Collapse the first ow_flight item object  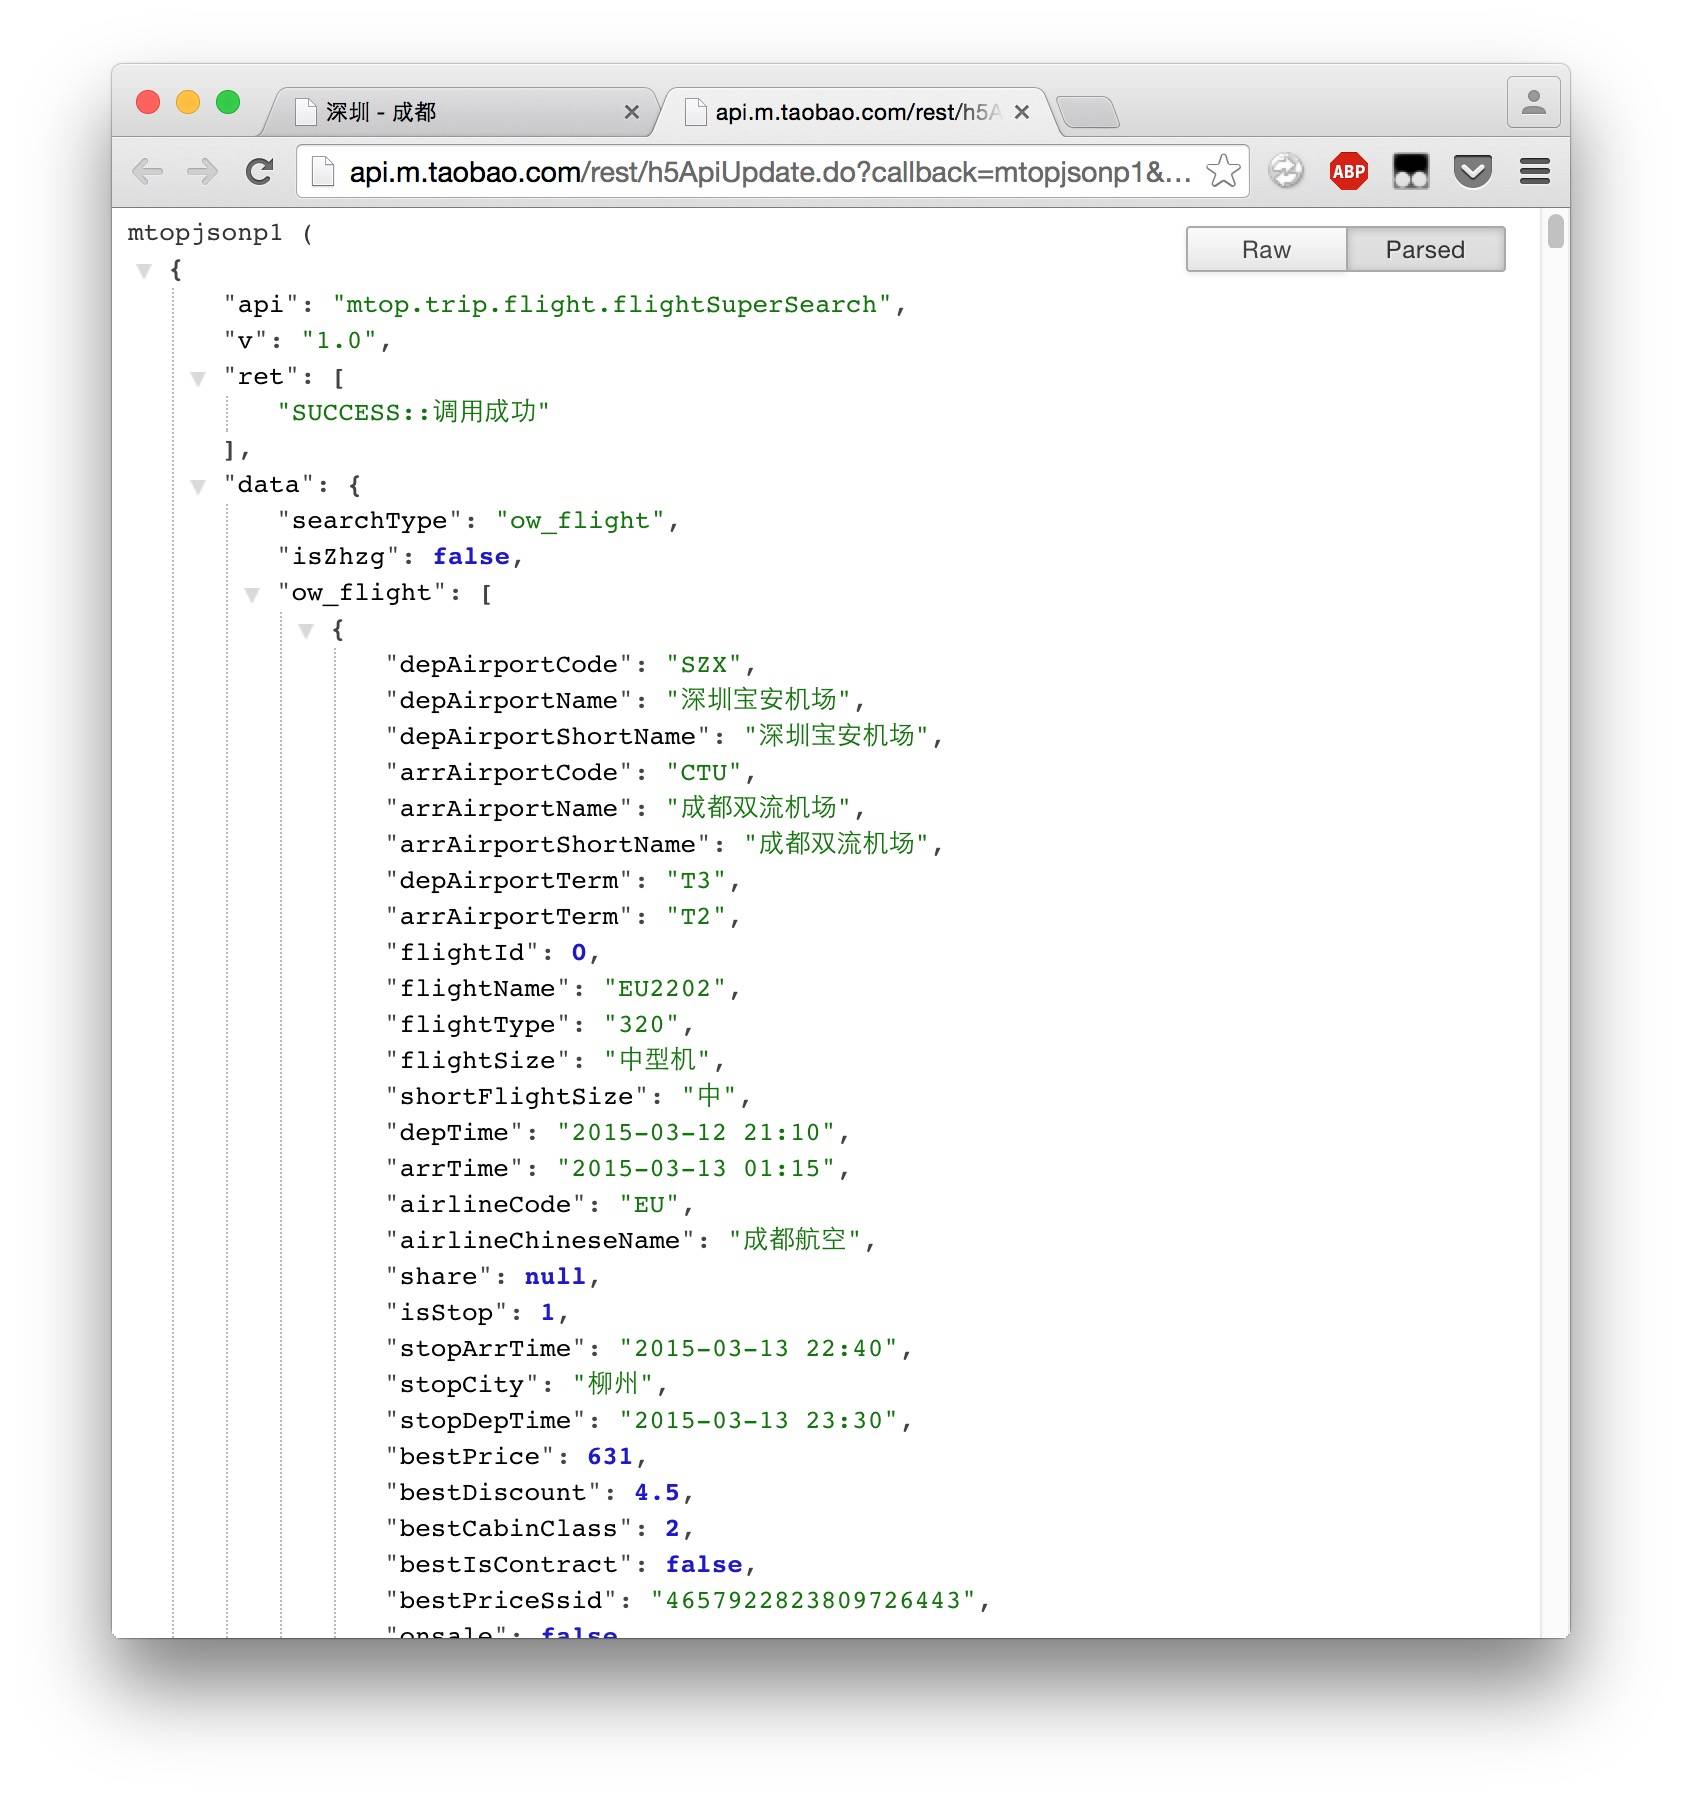pyautogui.click(x=306, y=630)
